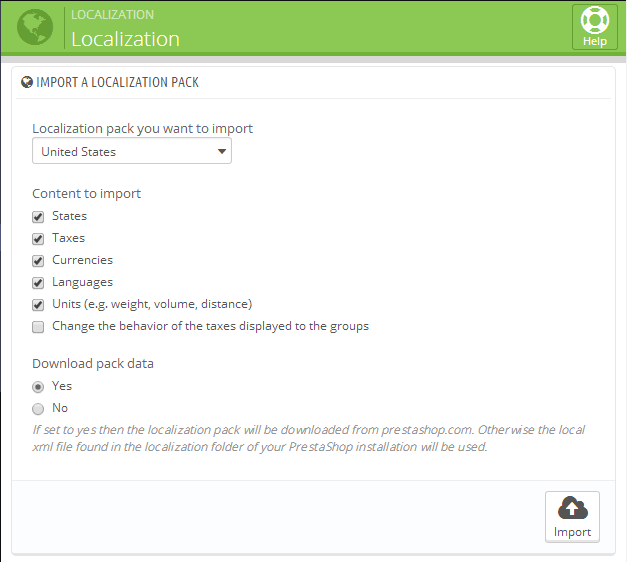Uncheck the Currencies checkbox
The image size is (627, 562).
(x=38, y=261)
